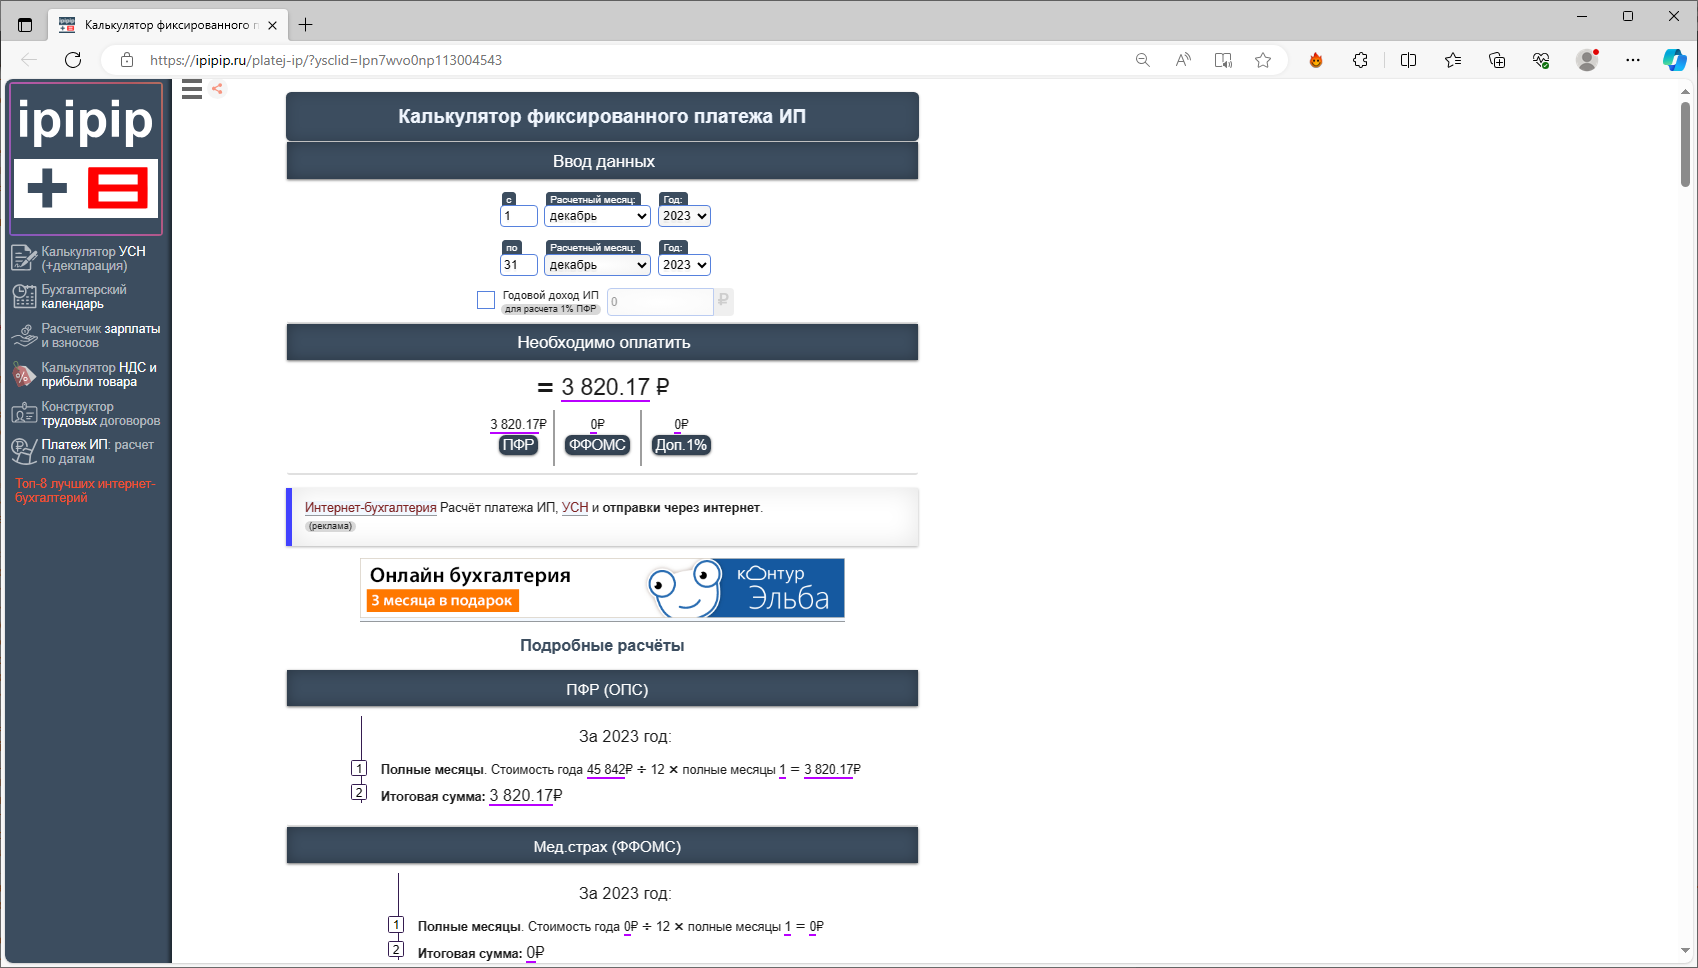
Task: Click salary calculator hand icon
Action: 24,335
